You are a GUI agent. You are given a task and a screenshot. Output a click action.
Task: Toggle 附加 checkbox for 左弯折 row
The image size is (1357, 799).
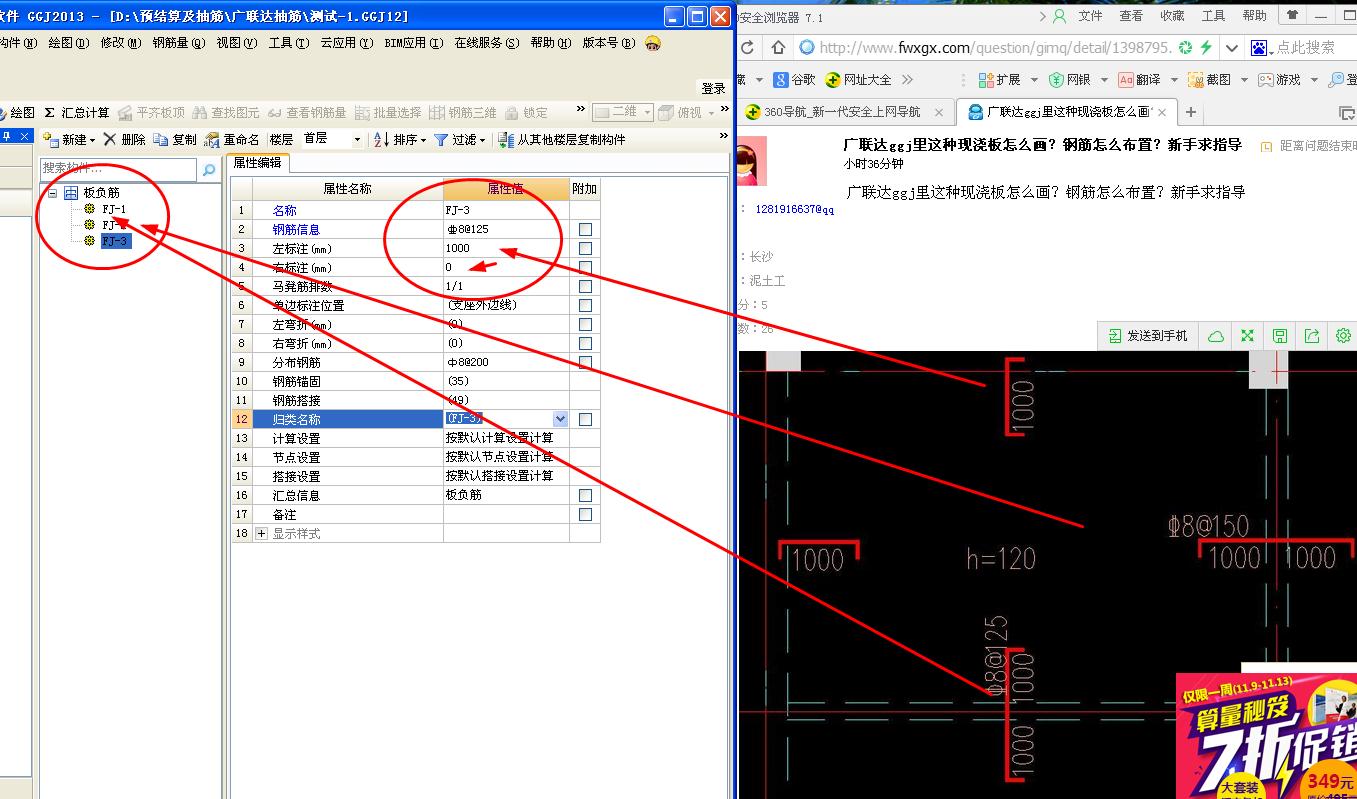click(585, 325)
